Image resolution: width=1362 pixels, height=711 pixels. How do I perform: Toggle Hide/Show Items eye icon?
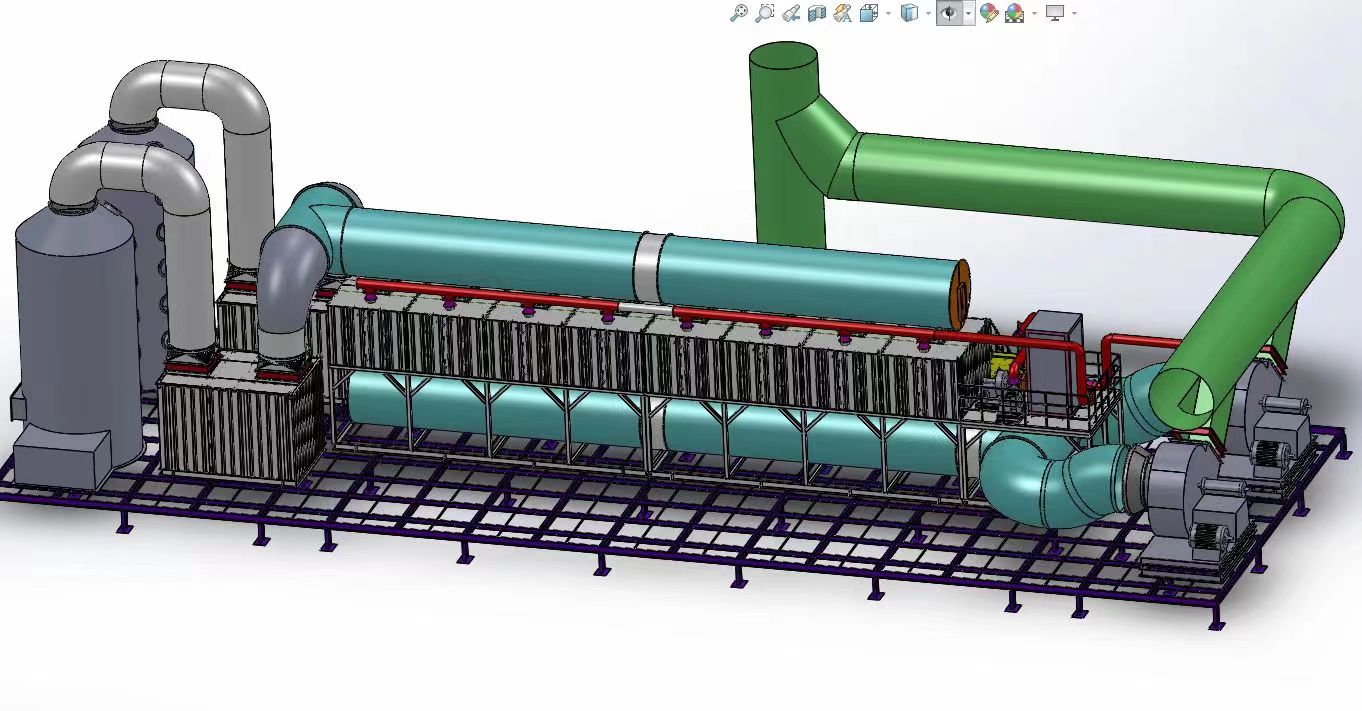[948, 13]
